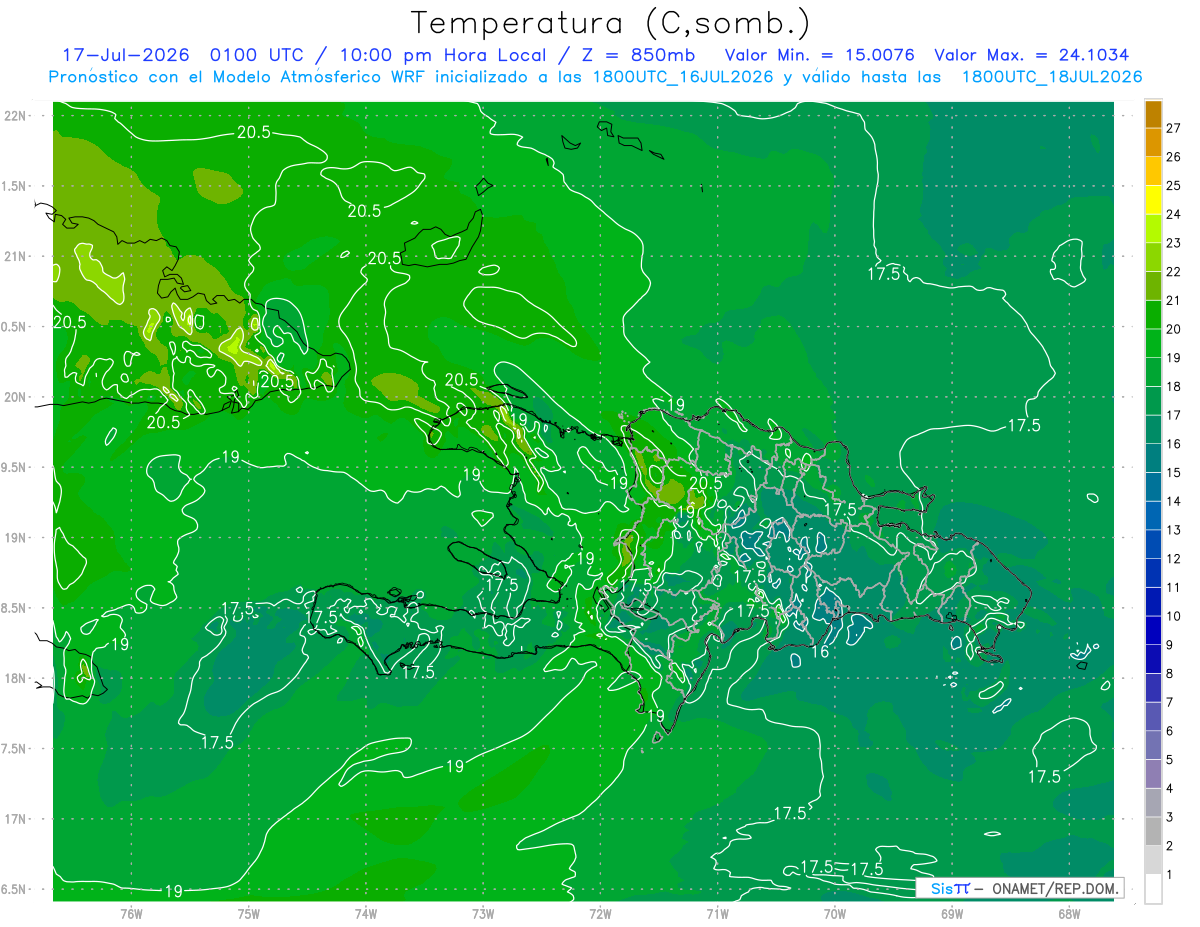Pick the white swatch below label 1
1200x927 pixels.
pyautogui.click(x=1153, y=889)
